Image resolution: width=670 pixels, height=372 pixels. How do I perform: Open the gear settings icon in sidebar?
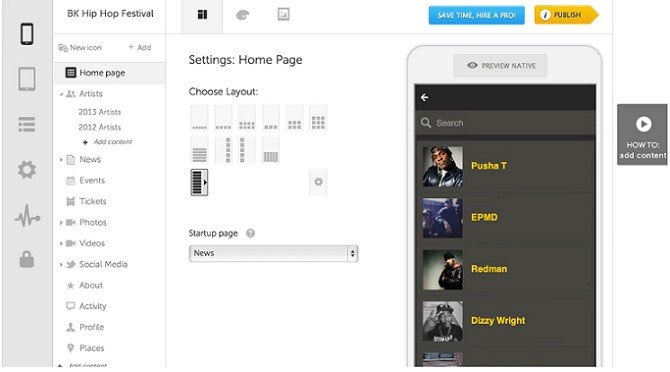pyautogui.click(x=26, y=170)
